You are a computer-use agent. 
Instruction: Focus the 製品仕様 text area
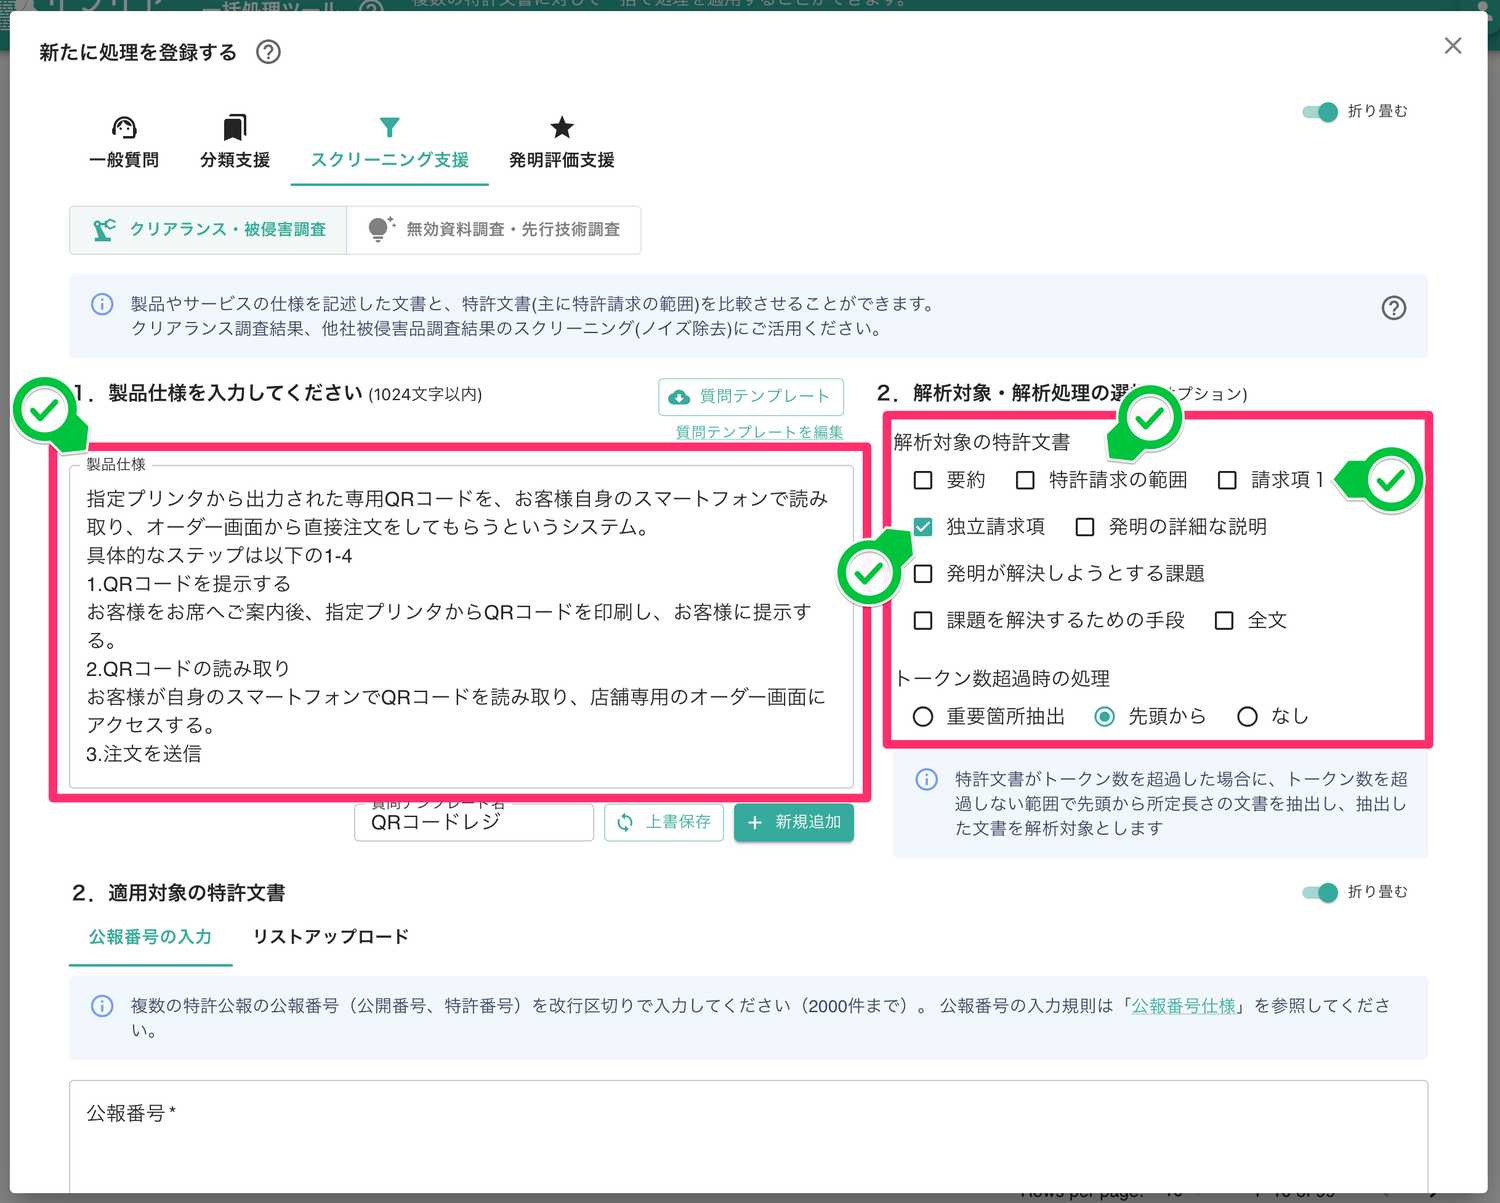click(461, 626)
